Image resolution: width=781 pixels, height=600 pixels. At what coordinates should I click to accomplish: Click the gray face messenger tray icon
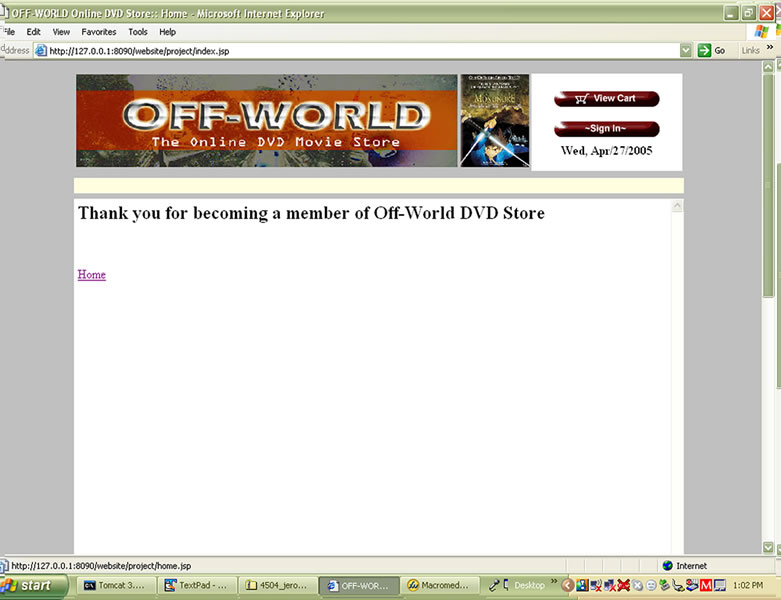point(651,586)
